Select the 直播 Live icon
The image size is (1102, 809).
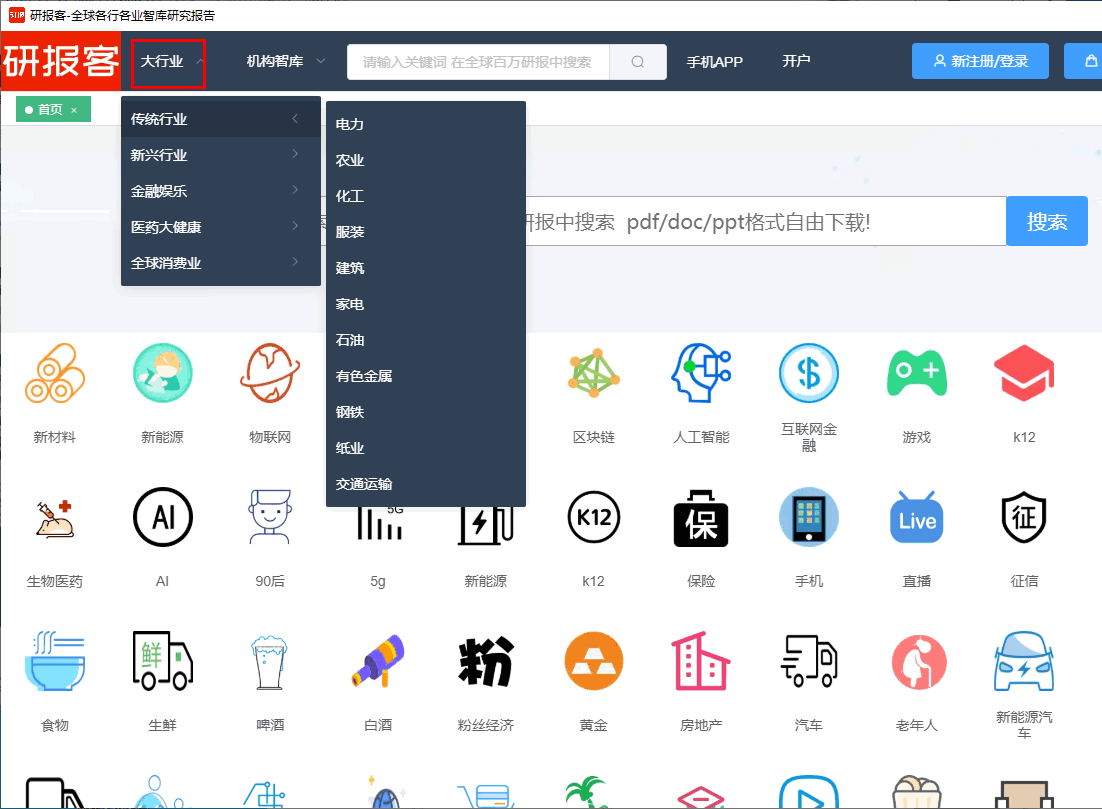click(x=916, y=517)
